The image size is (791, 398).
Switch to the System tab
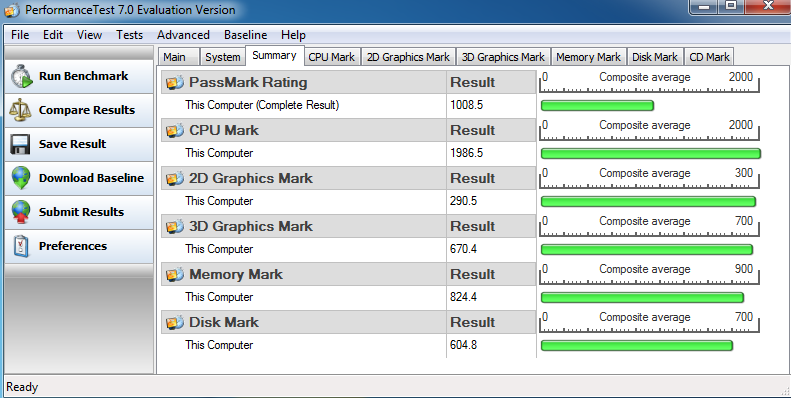222,57
